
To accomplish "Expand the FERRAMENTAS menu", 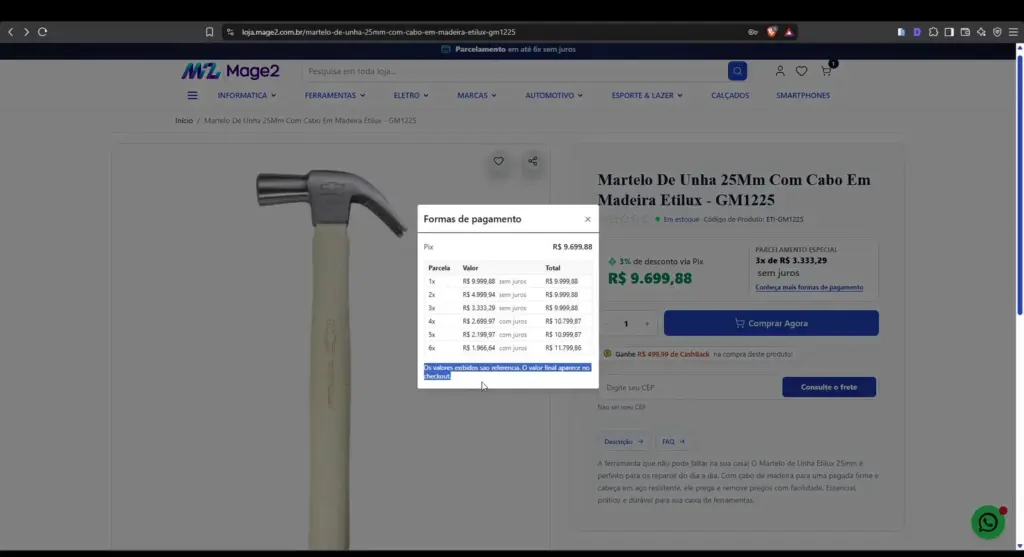I will [334, 95].
